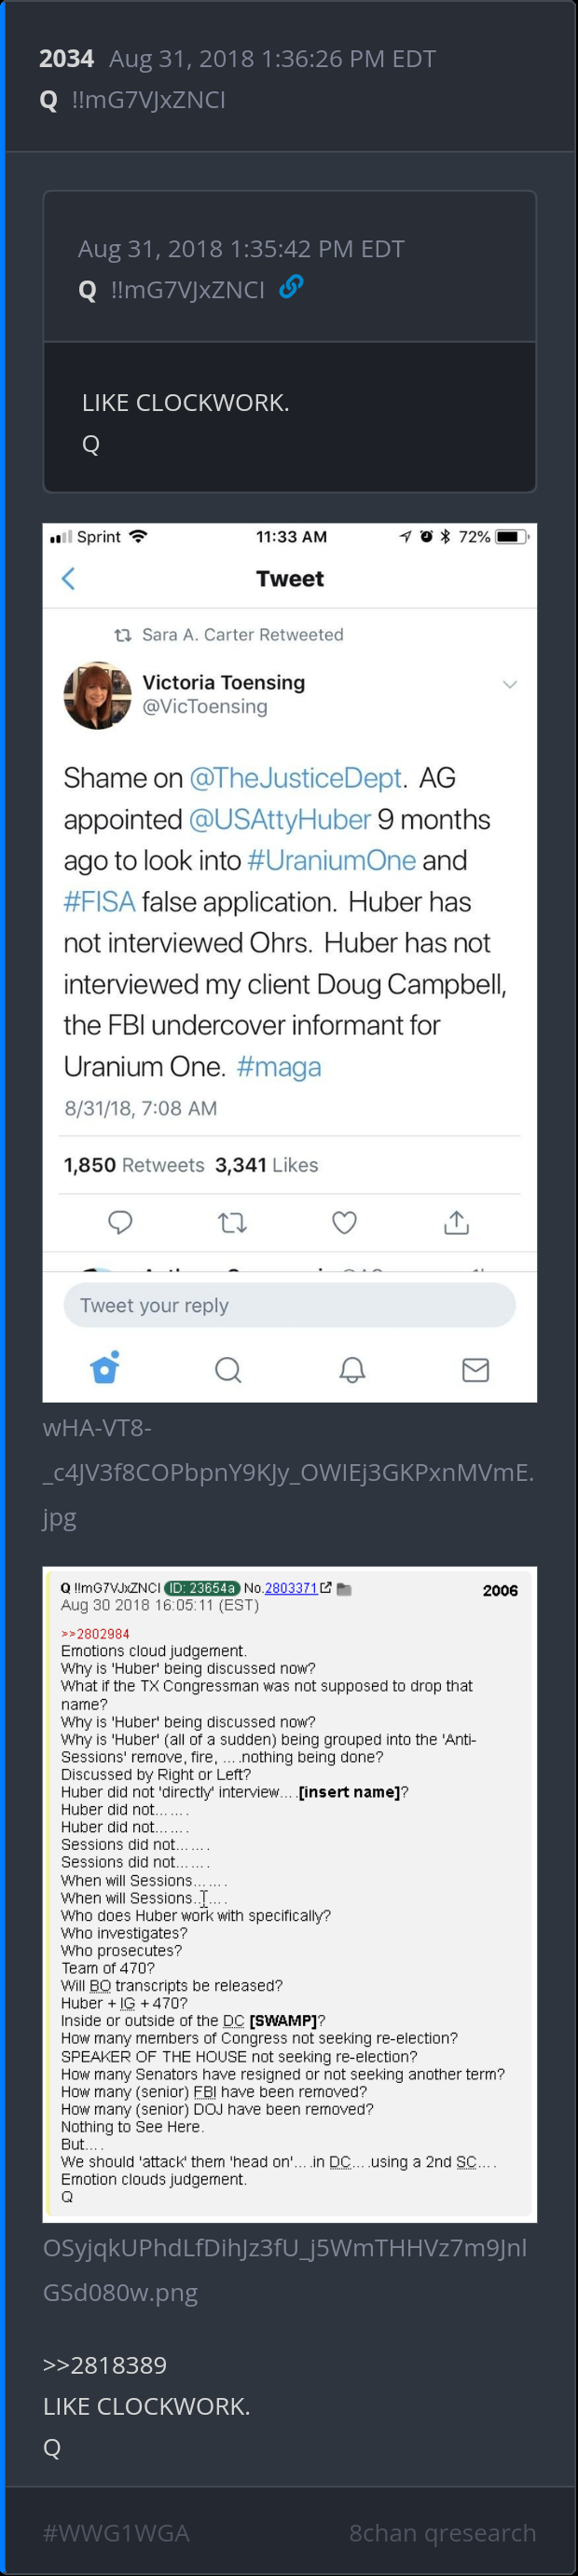Open the messages envelope icon
This screenshot has height=2576, width=578.
tap(475, 1369)
